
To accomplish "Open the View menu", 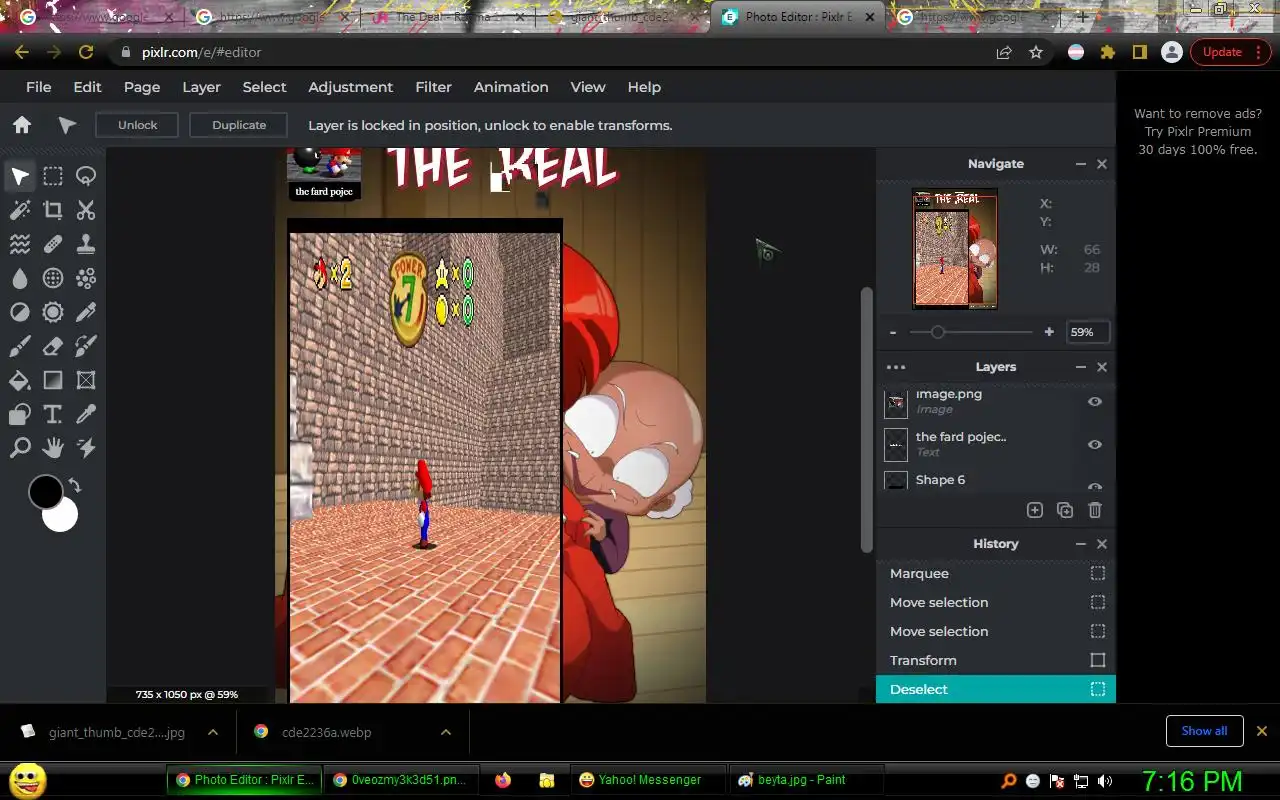I will click(x=588, y=87).
